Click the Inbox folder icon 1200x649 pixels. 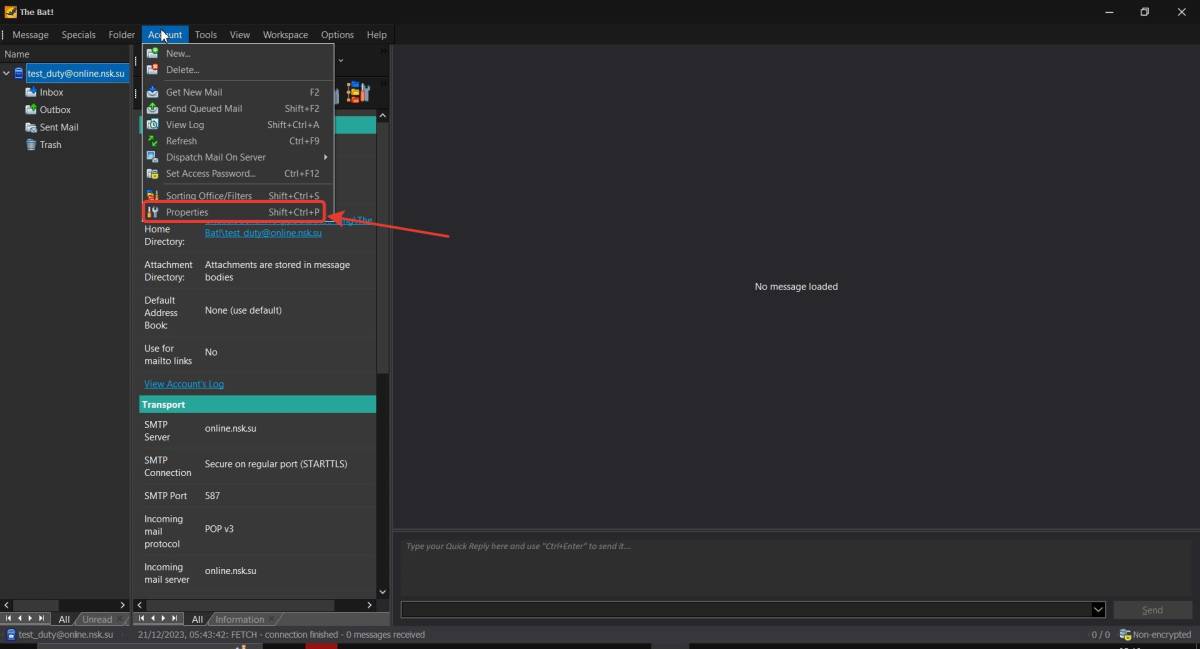[x=31, y=92]
